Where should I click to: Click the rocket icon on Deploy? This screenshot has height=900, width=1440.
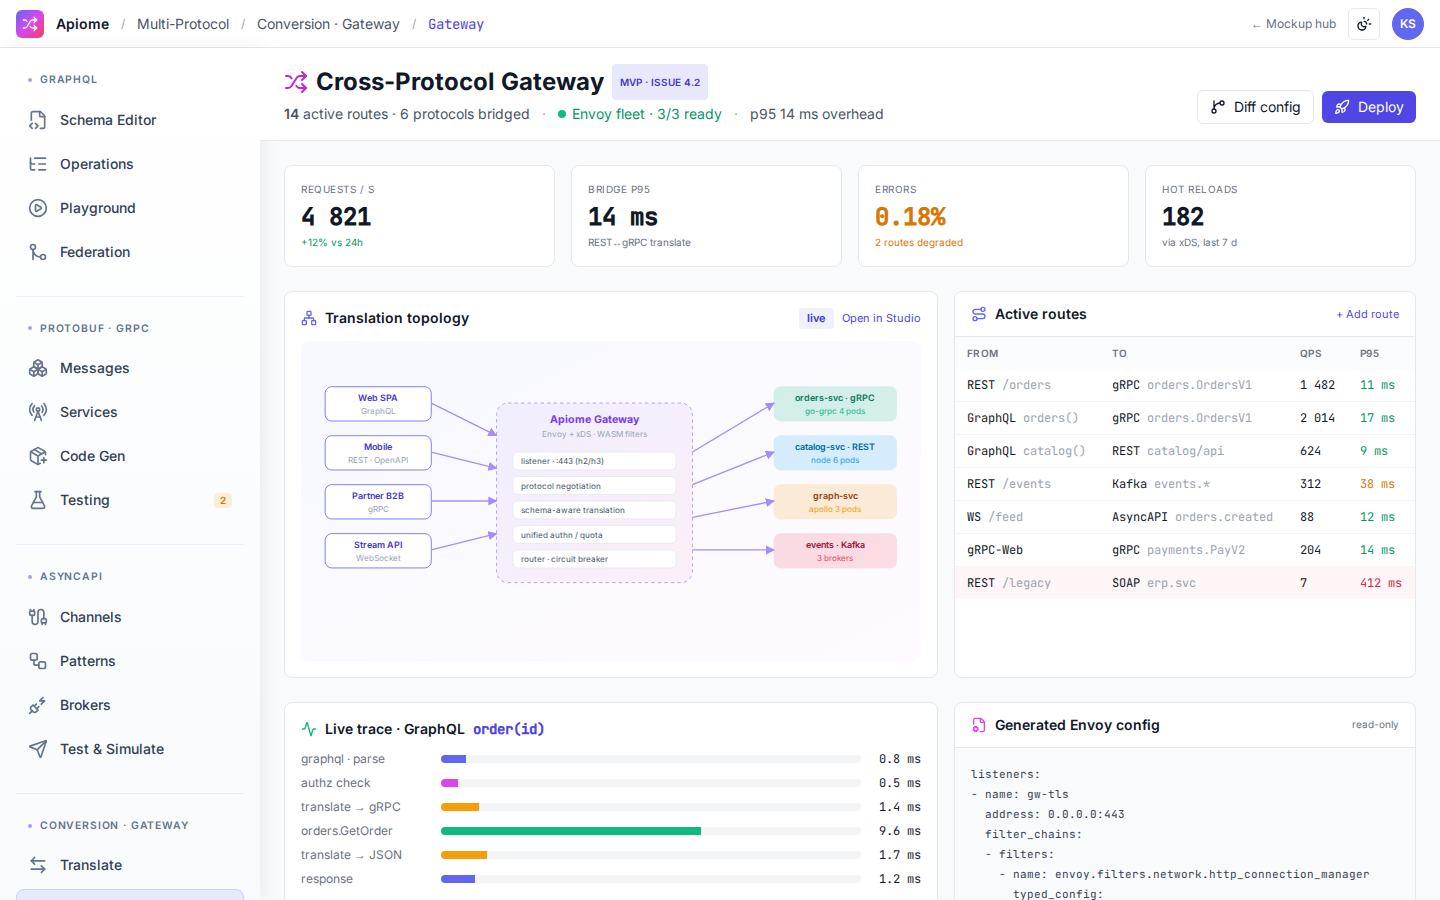coord(1342,107)
